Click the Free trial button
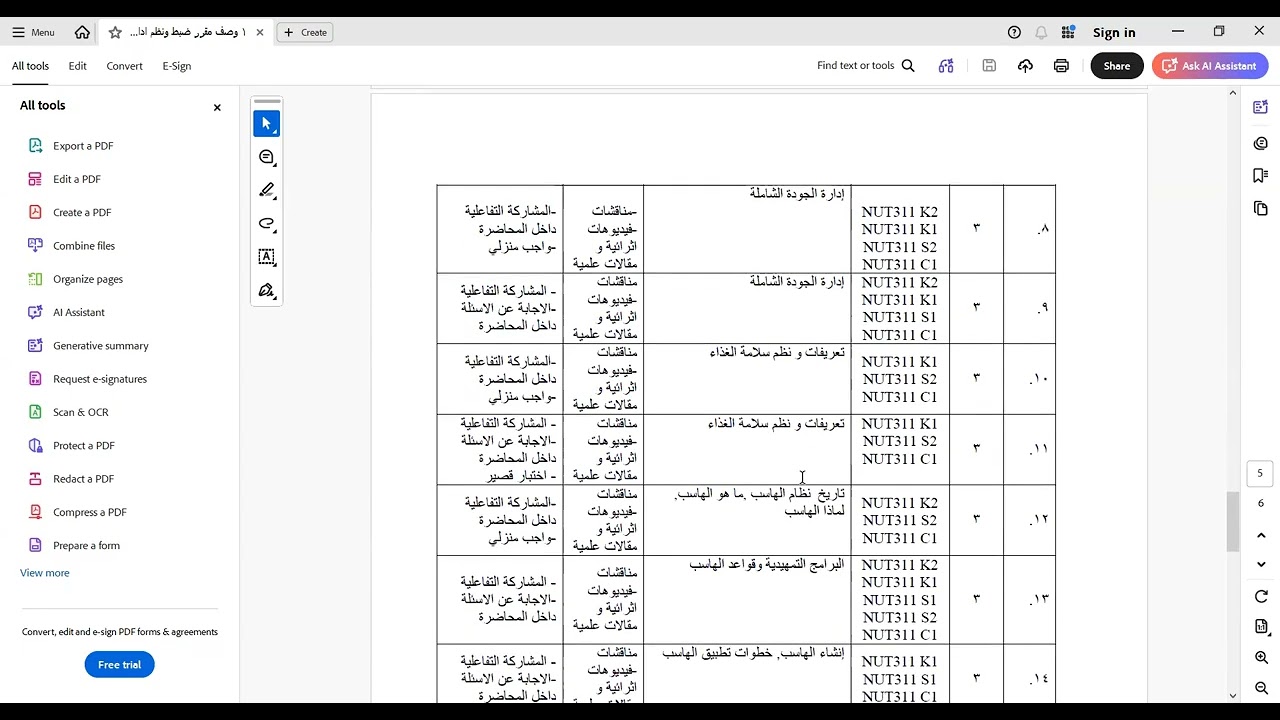The image size is (1280, 720). tap(119, 665)
